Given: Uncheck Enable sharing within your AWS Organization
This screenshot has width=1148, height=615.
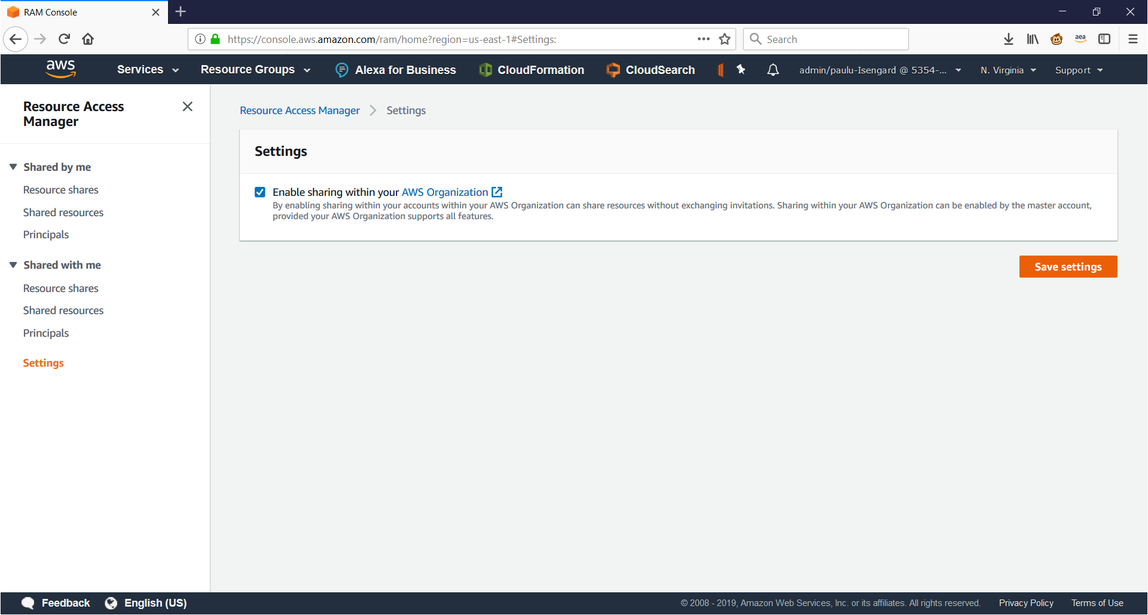Looking at the screenshot, I should point(260,193).
